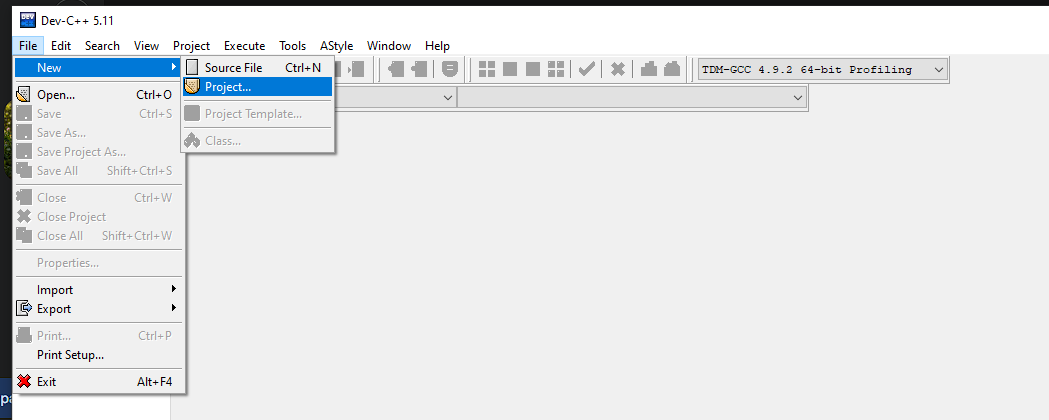Close the File menu via File header
Image resolution: width=1049 pixels, height=420 pixels.
28,46
